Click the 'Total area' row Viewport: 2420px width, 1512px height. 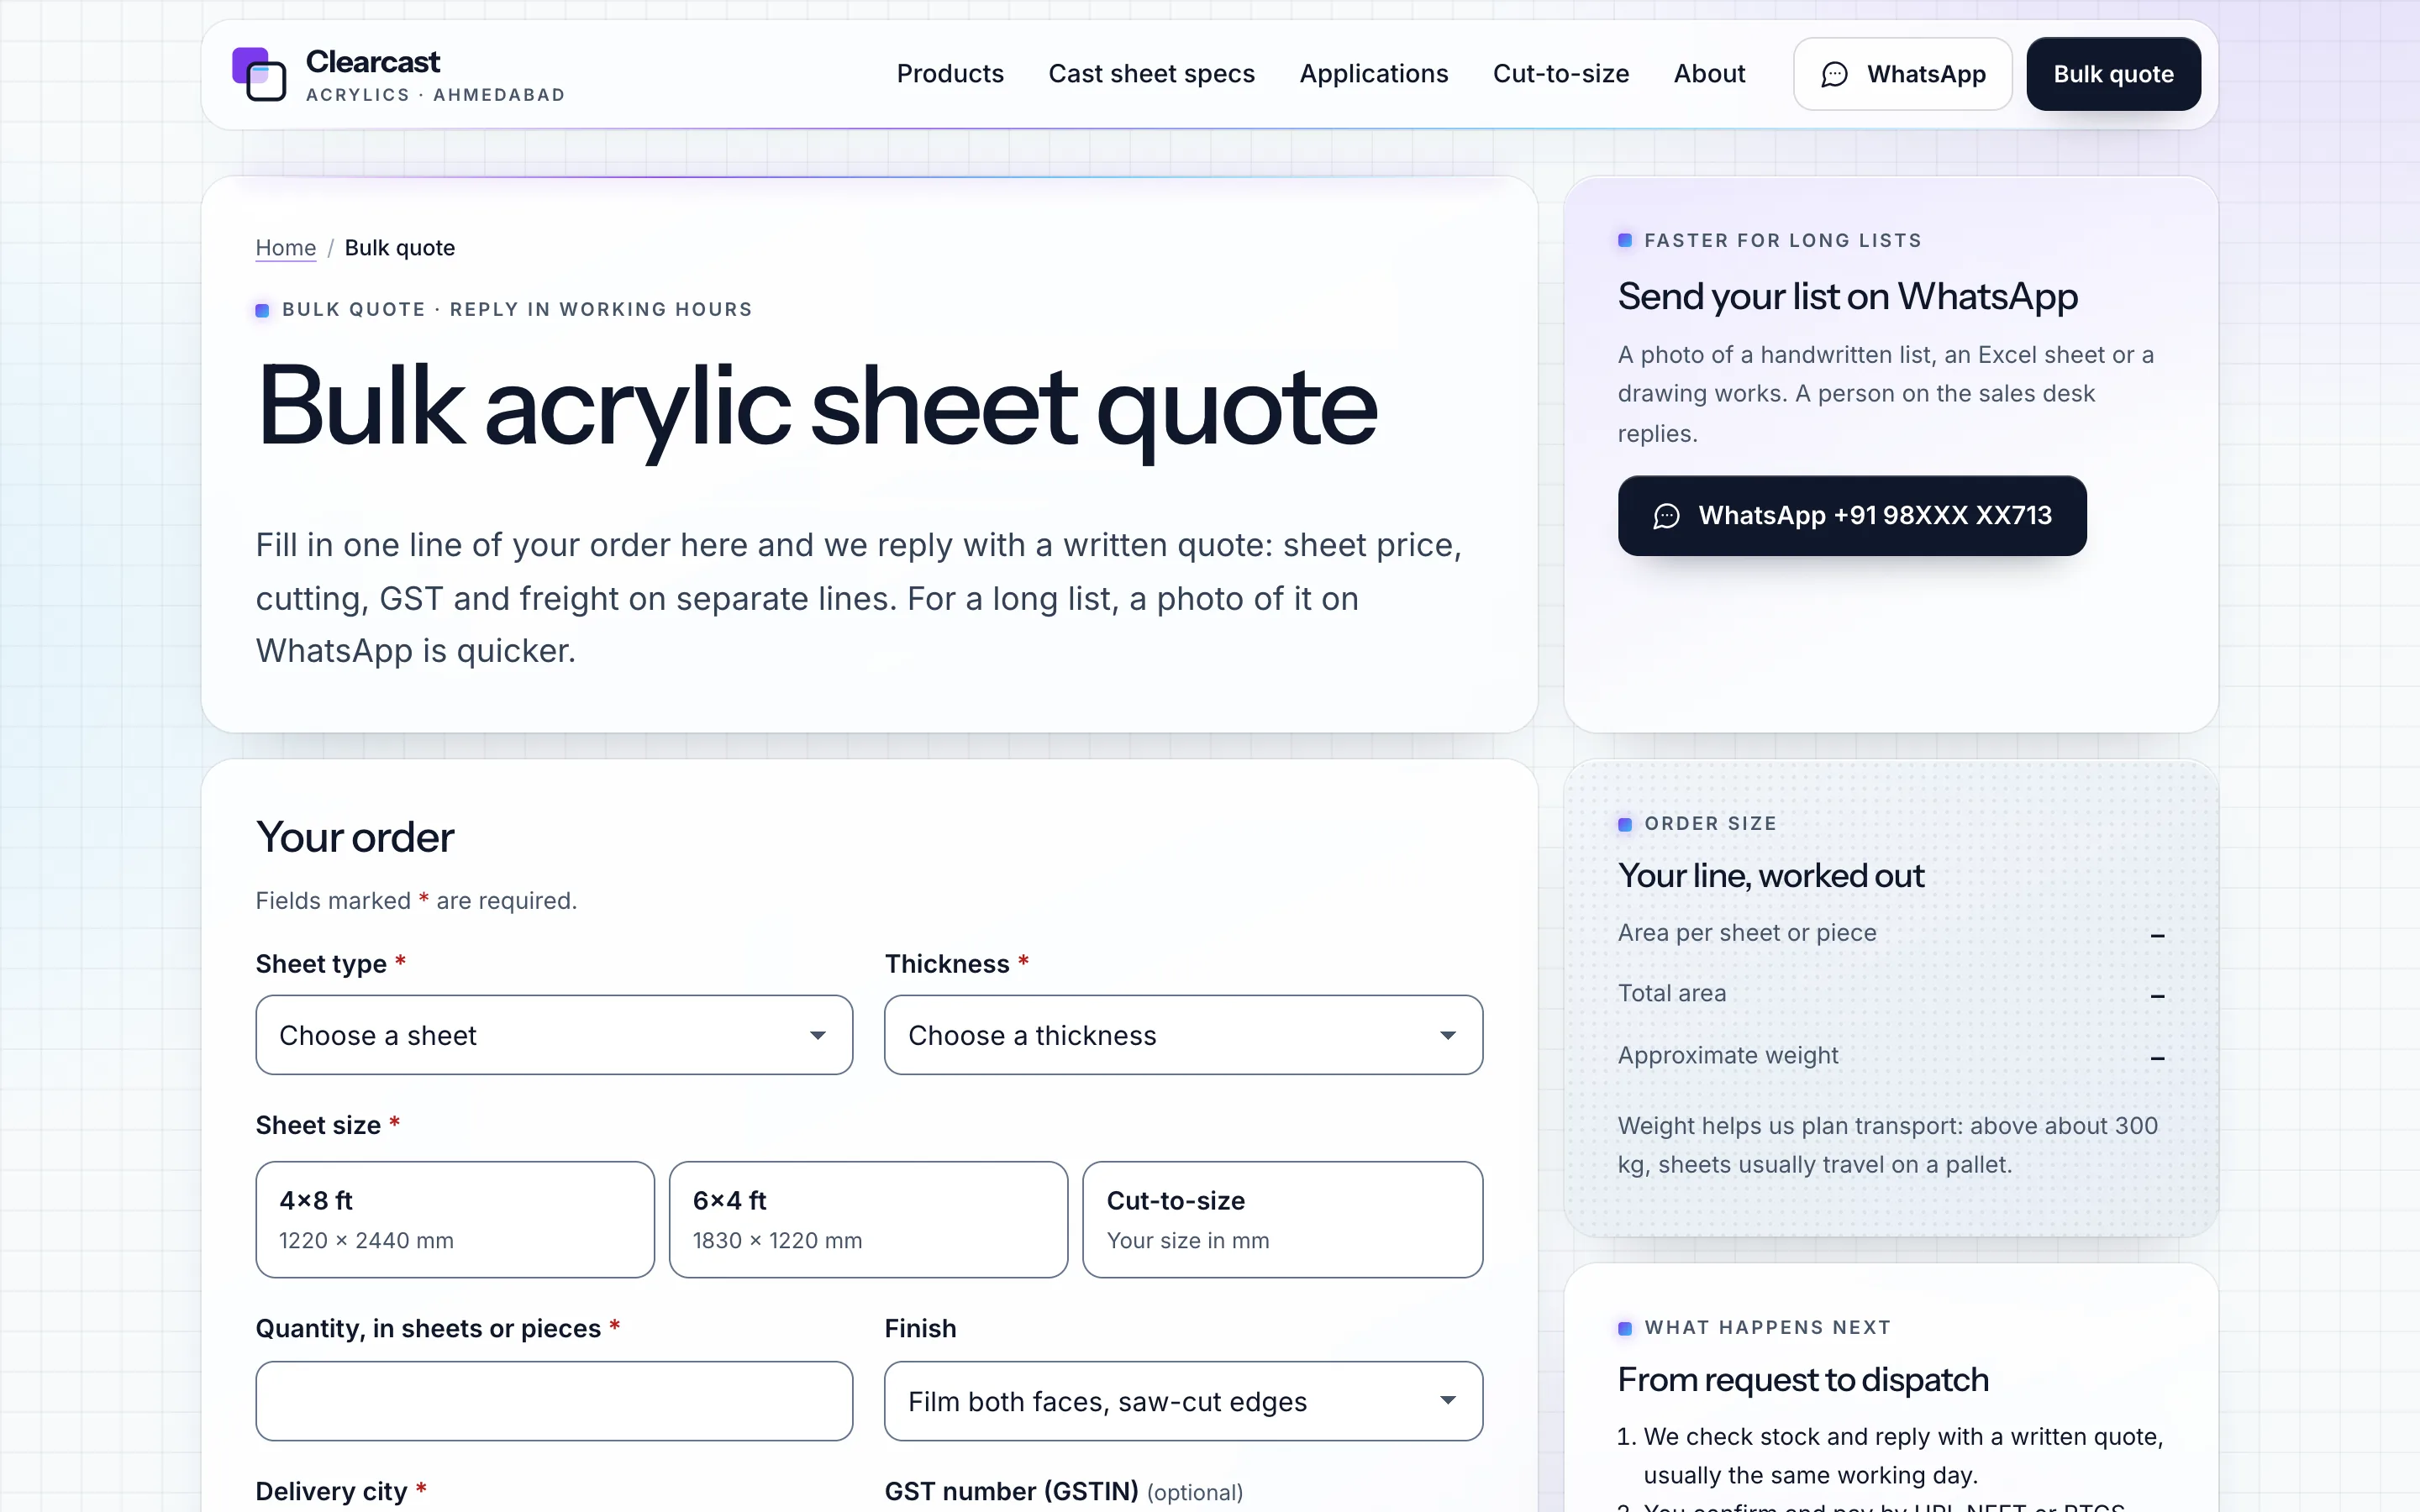1891,994
